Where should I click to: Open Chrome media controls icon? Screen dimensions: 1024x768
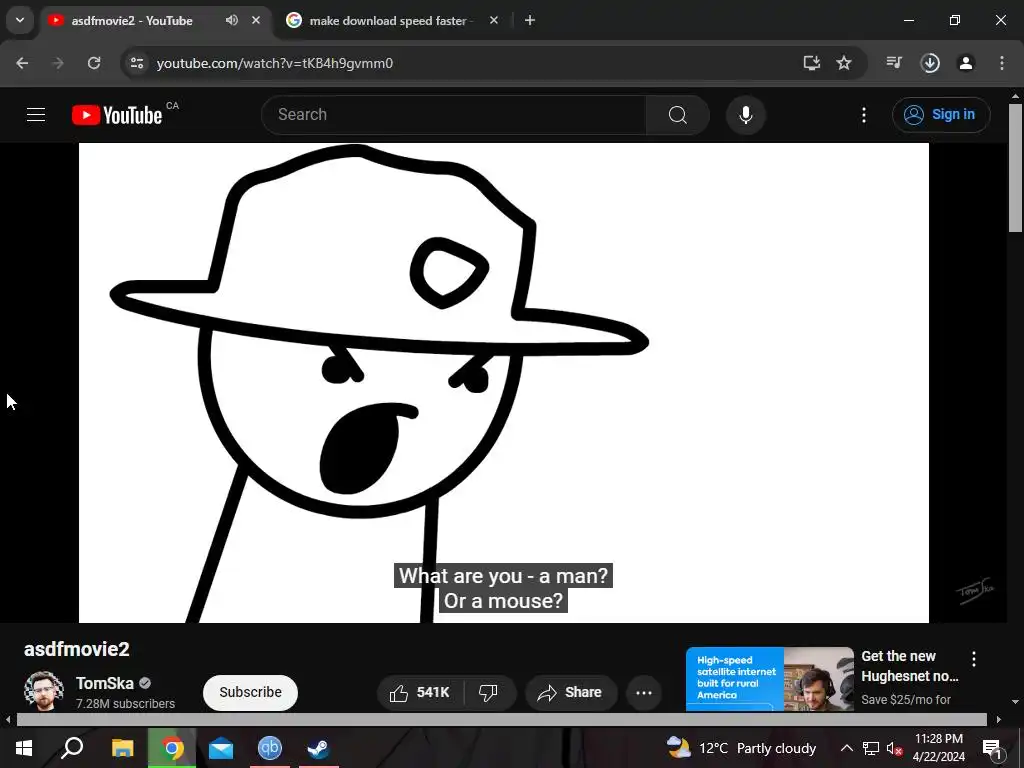tap(894, 63)
